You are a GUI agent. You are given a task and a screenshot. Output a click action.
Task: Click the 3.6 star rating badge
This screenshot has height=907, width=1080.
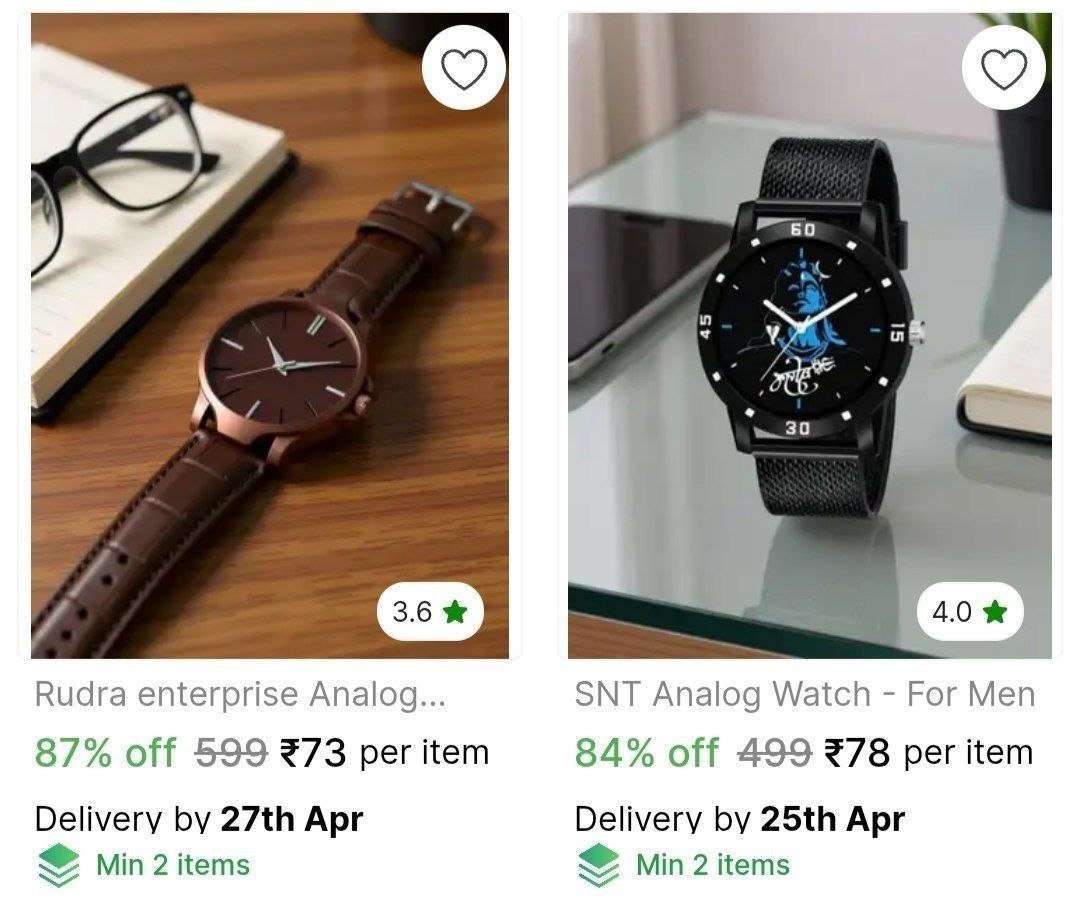click(x=430, y=612)
